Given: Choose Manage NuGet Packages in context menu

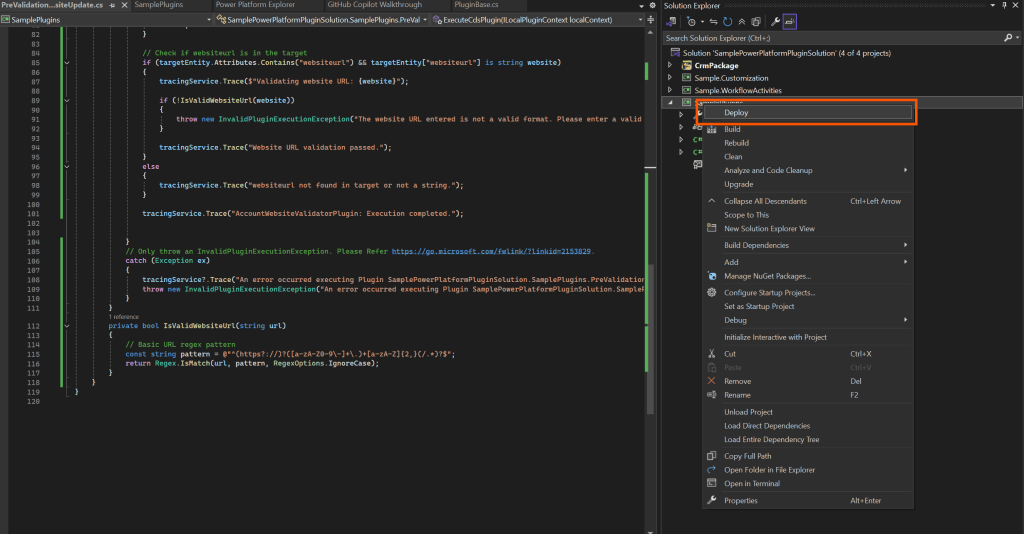Looking at the screenshot, I should [x=767, y=276].
